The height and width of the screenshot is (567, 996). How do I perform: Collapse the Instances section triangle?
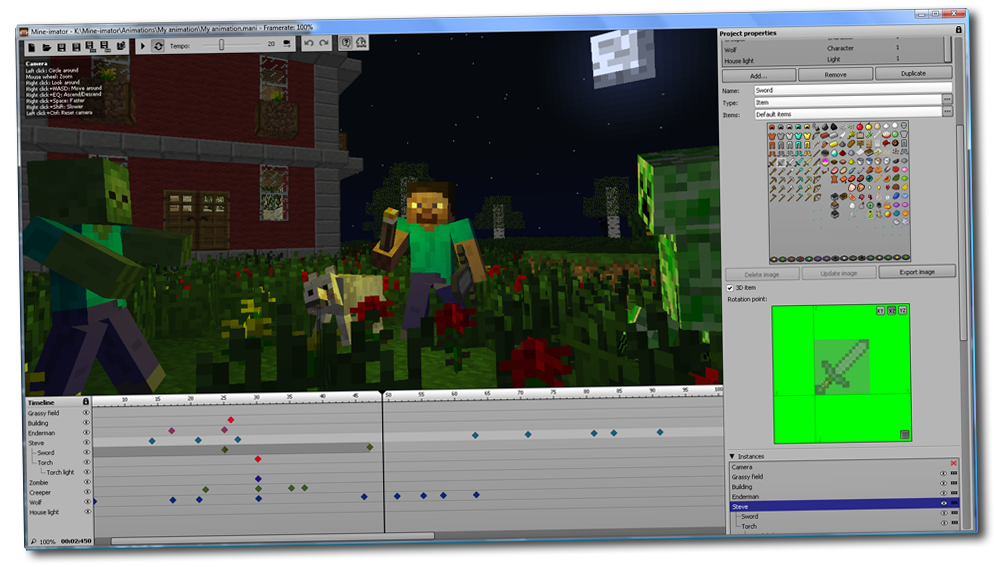(732, 455)
